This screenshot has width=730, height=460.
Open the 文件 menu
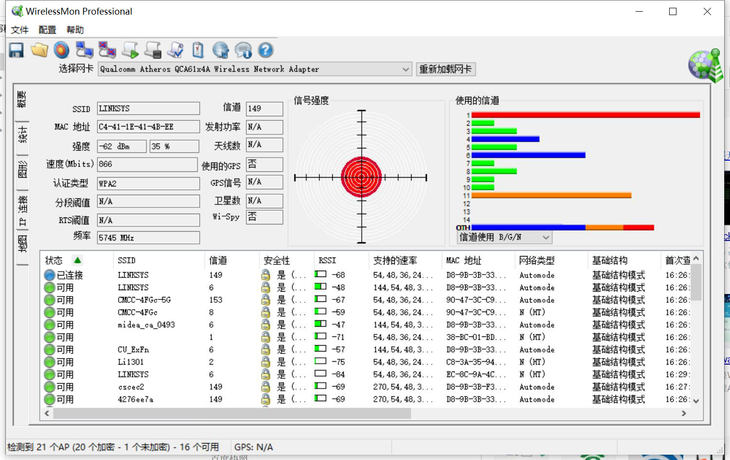(x=20, y=30)
